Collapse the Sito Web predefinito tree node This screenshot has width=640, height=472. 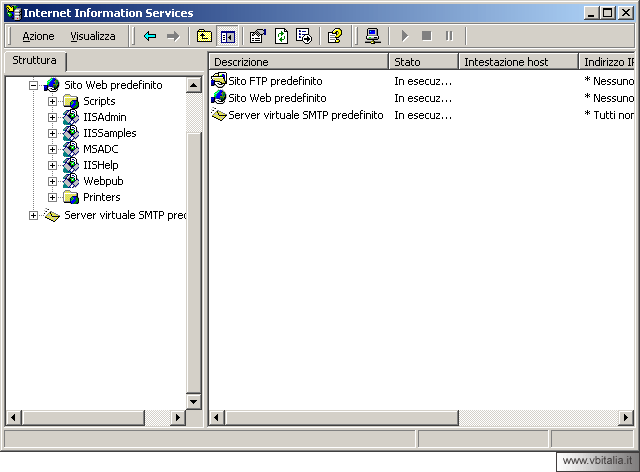pos(33,85)
